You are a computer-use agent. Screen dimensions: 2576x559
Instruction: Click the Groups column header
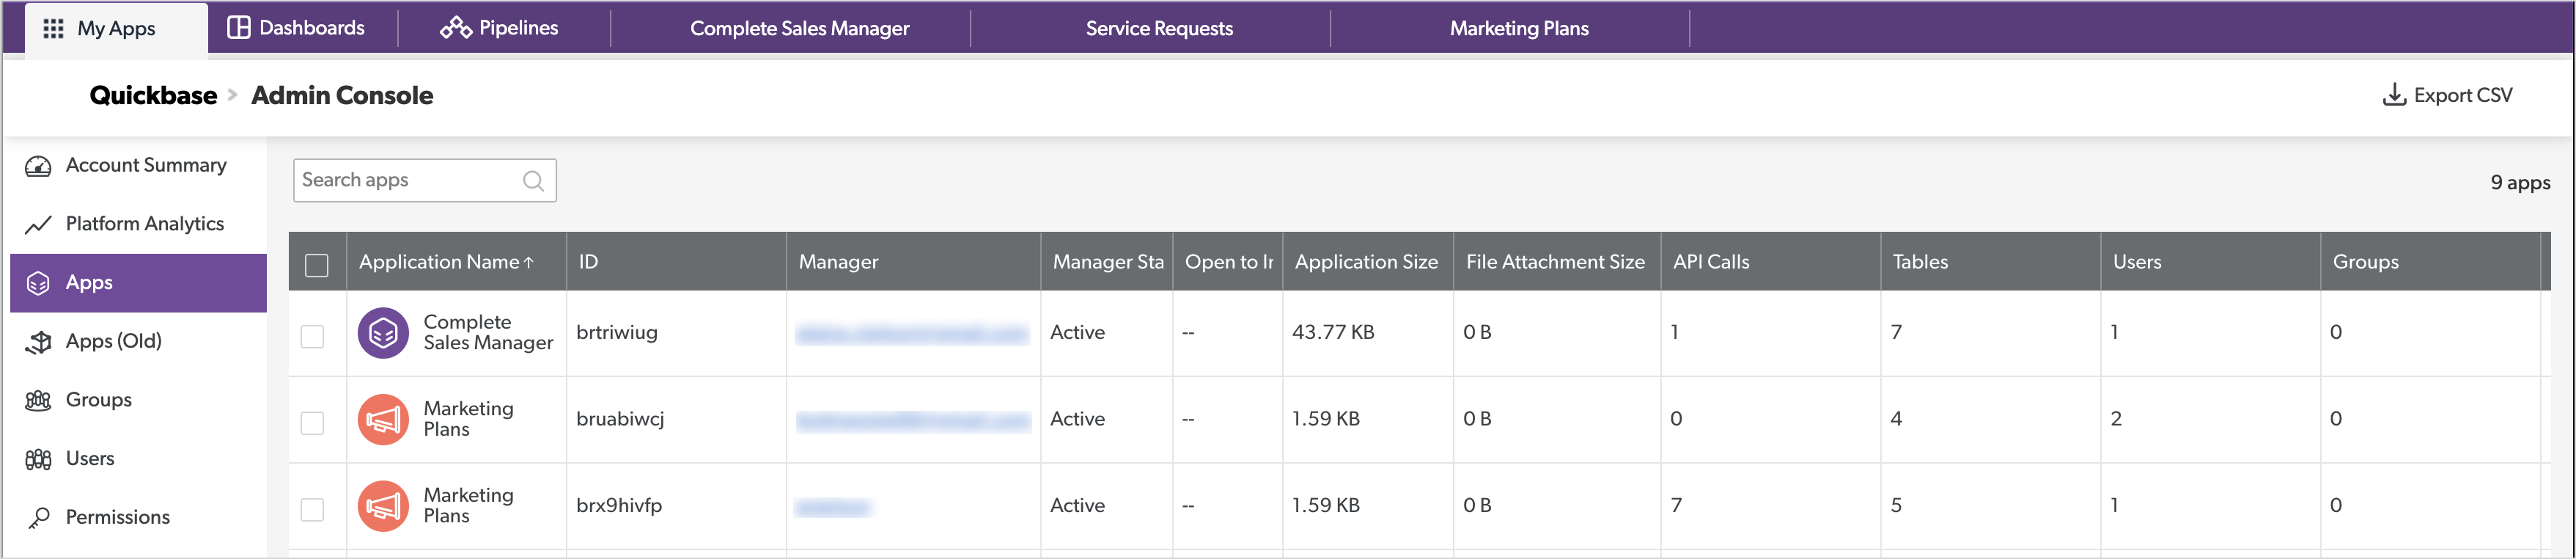2430,262
